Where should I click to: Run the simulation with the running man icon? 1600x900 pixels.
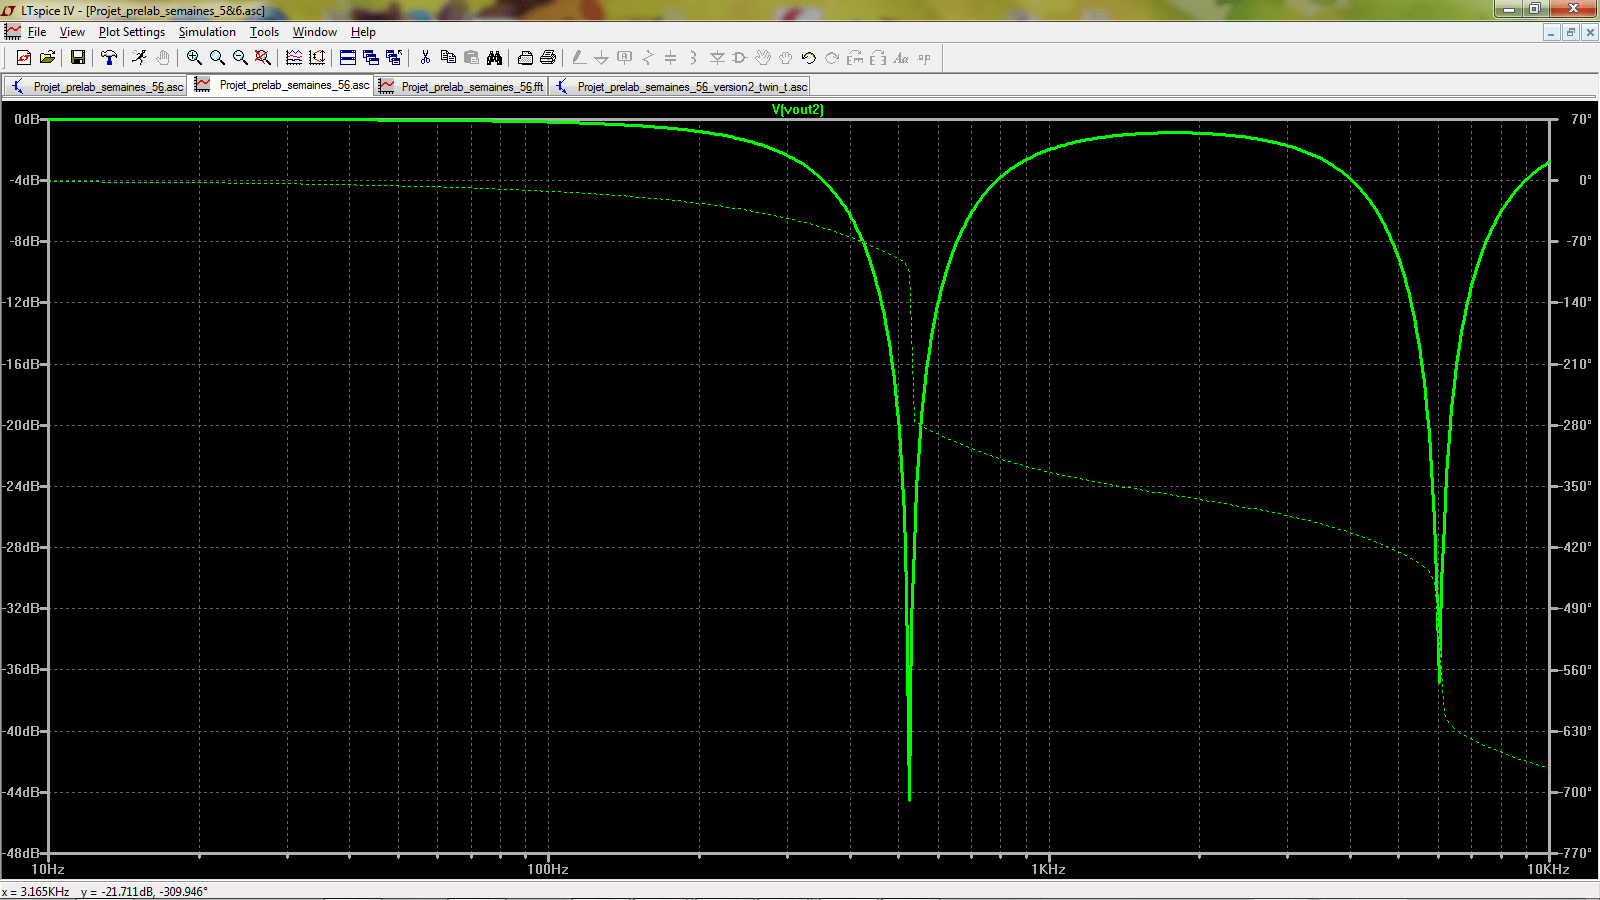[138, 57]
